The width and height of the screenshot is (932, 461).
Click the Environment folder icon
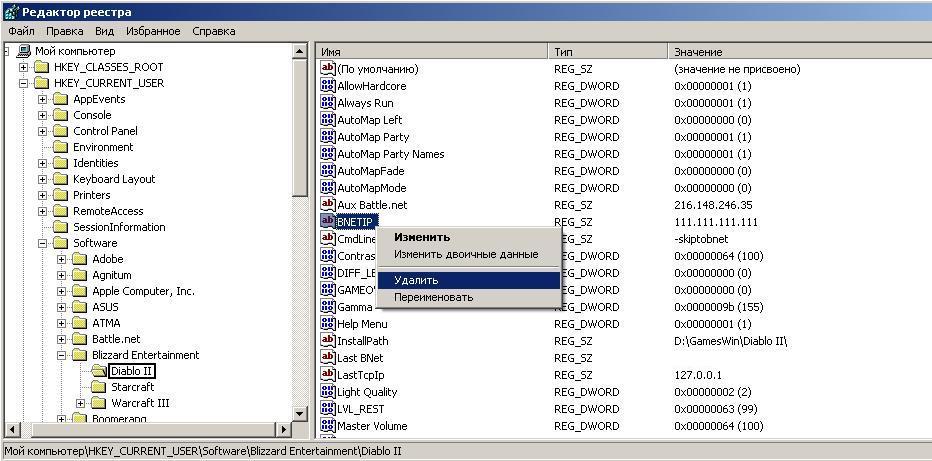point(60,147)
